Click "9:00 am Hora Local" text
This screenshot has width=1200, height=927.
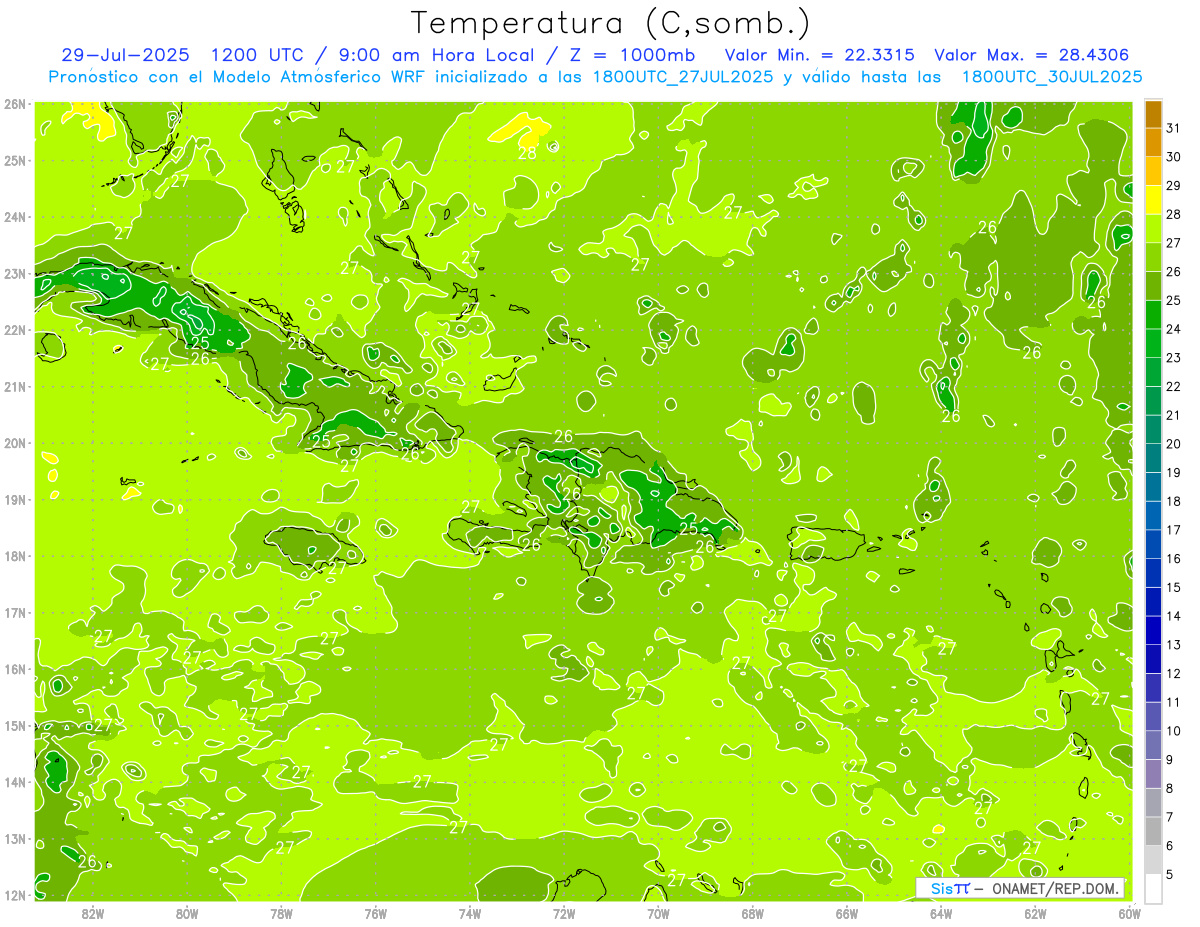tap(436, 55)
